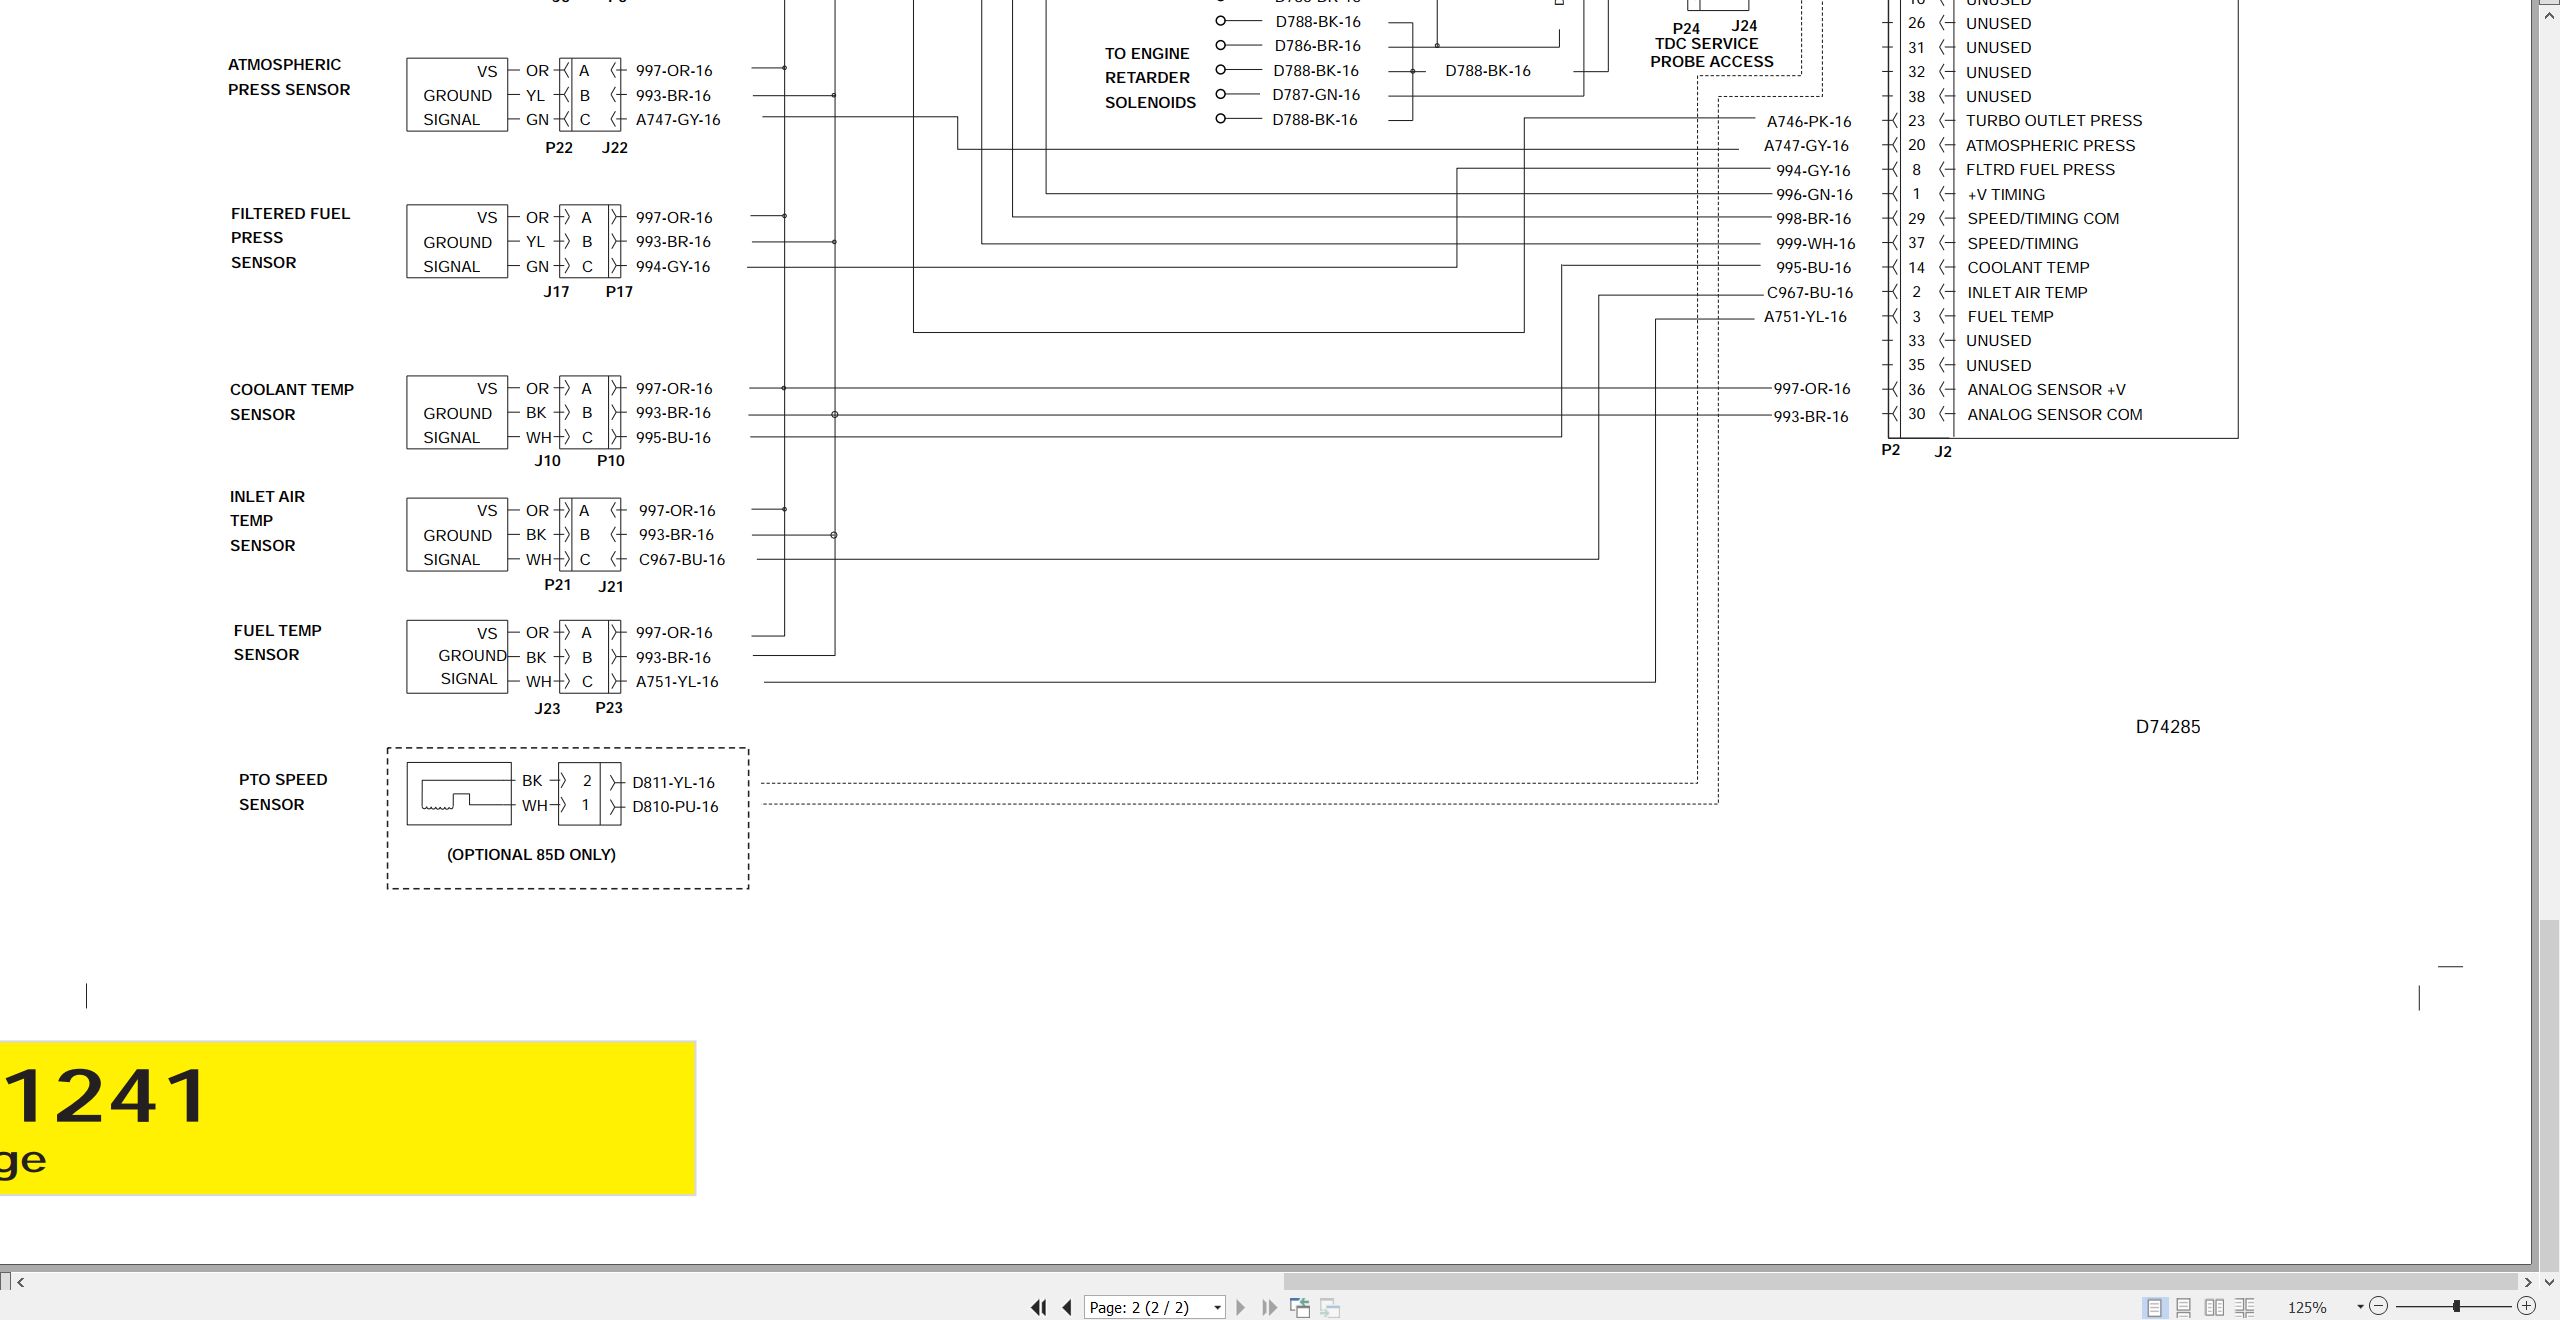Go to the next page
The height and width of the screenshot is (1320, 2560).
(x=1241, y=1307)
